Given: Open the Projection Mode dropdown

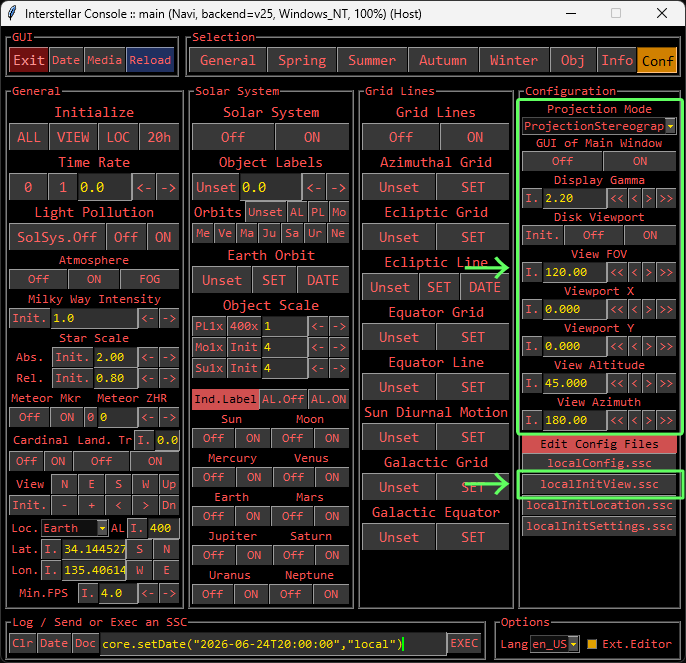Looking at the screenshot, I should coord(670,126).
